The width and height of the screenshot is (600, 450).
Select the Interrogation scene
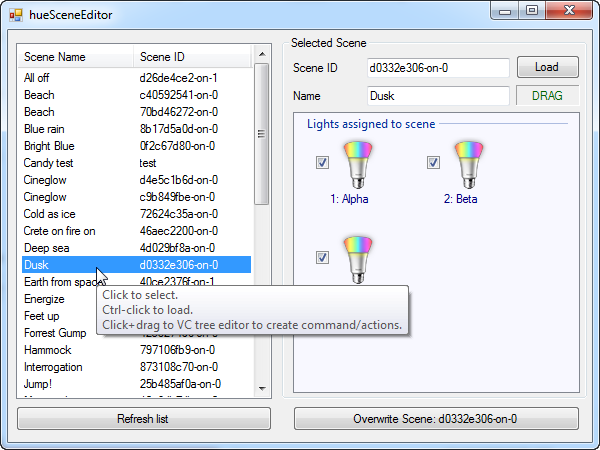pos(136,367)
